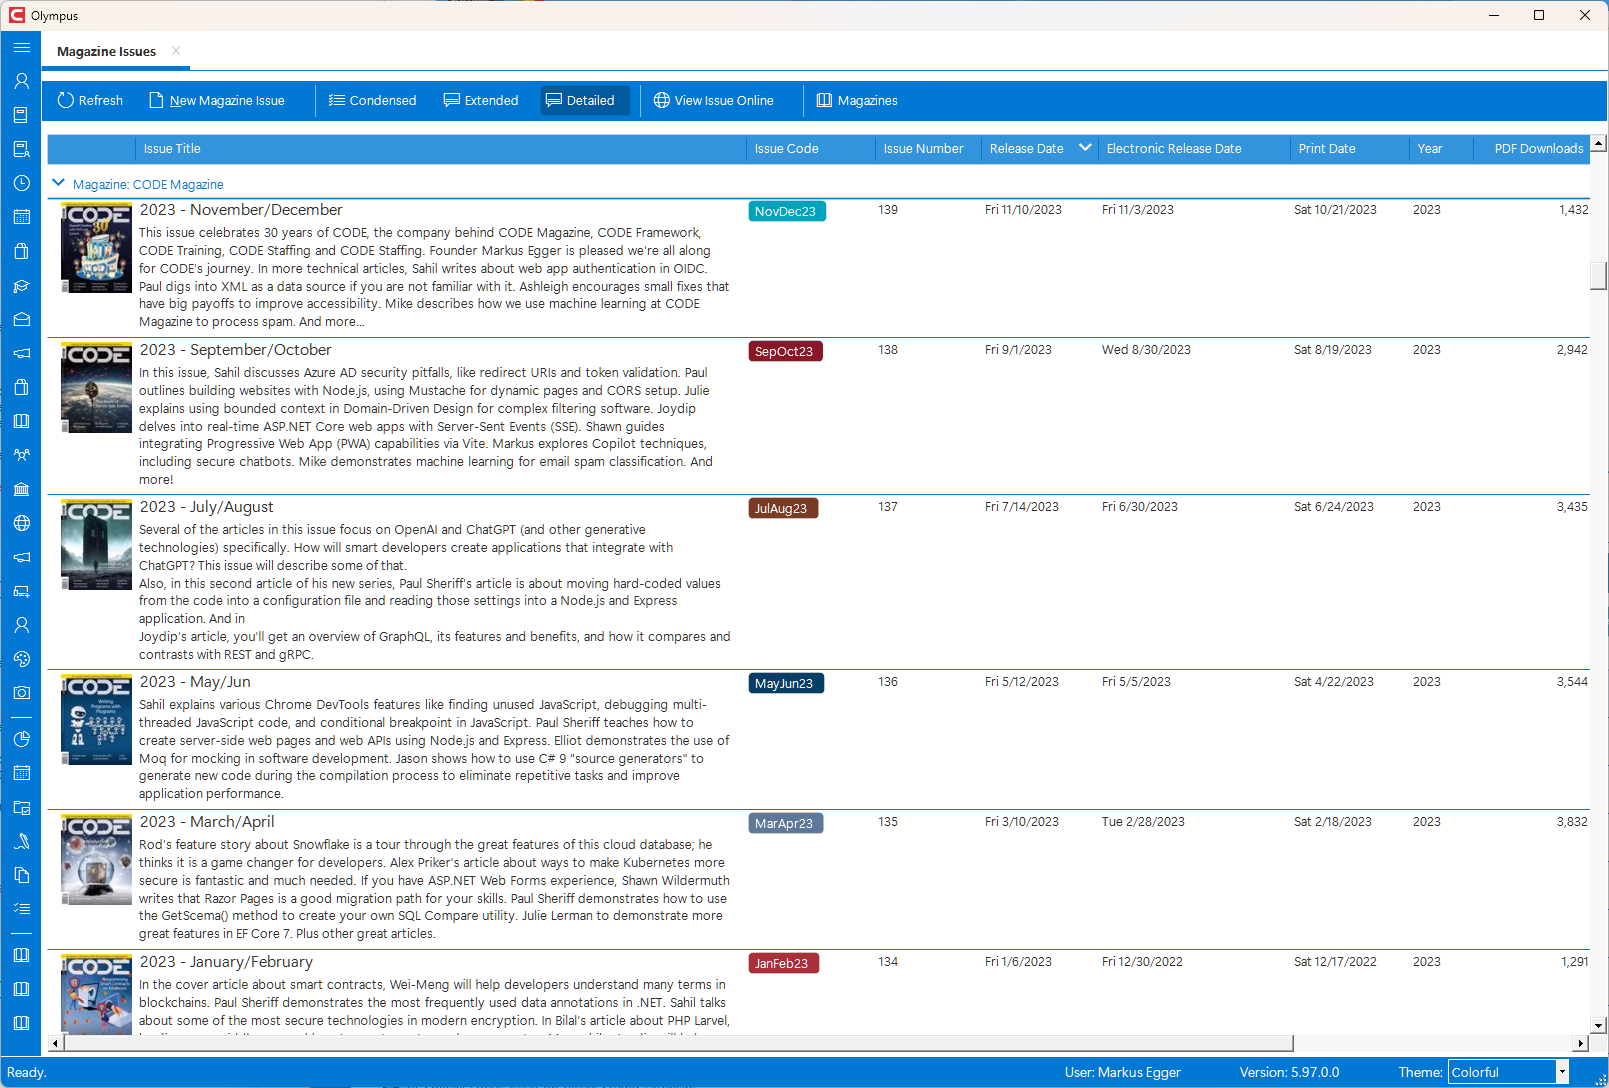This screenshot has width=1609, height=1088.
Task: Close the Magazine Issues tab
Action: [x=176, y=51]
